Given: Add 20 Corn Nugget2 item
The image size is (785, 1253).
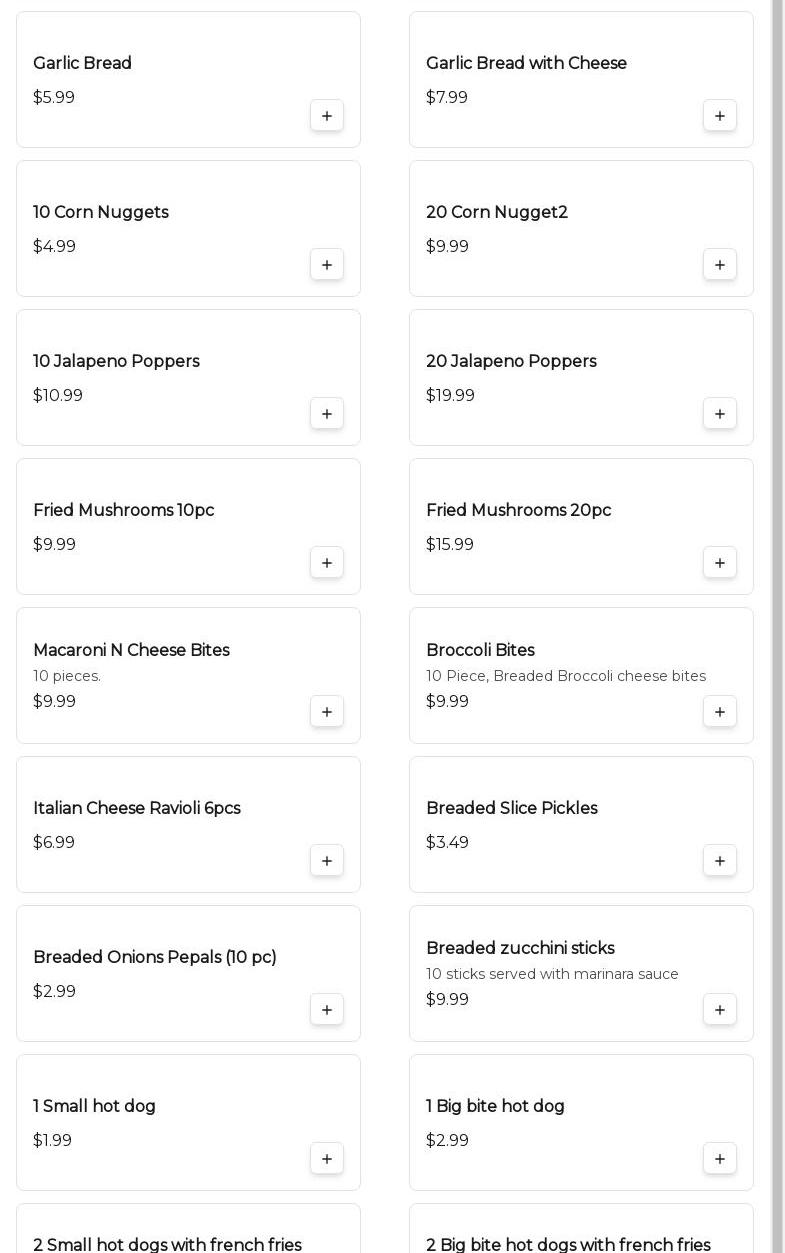Looking at the screenshot, I should click(720, 265).
